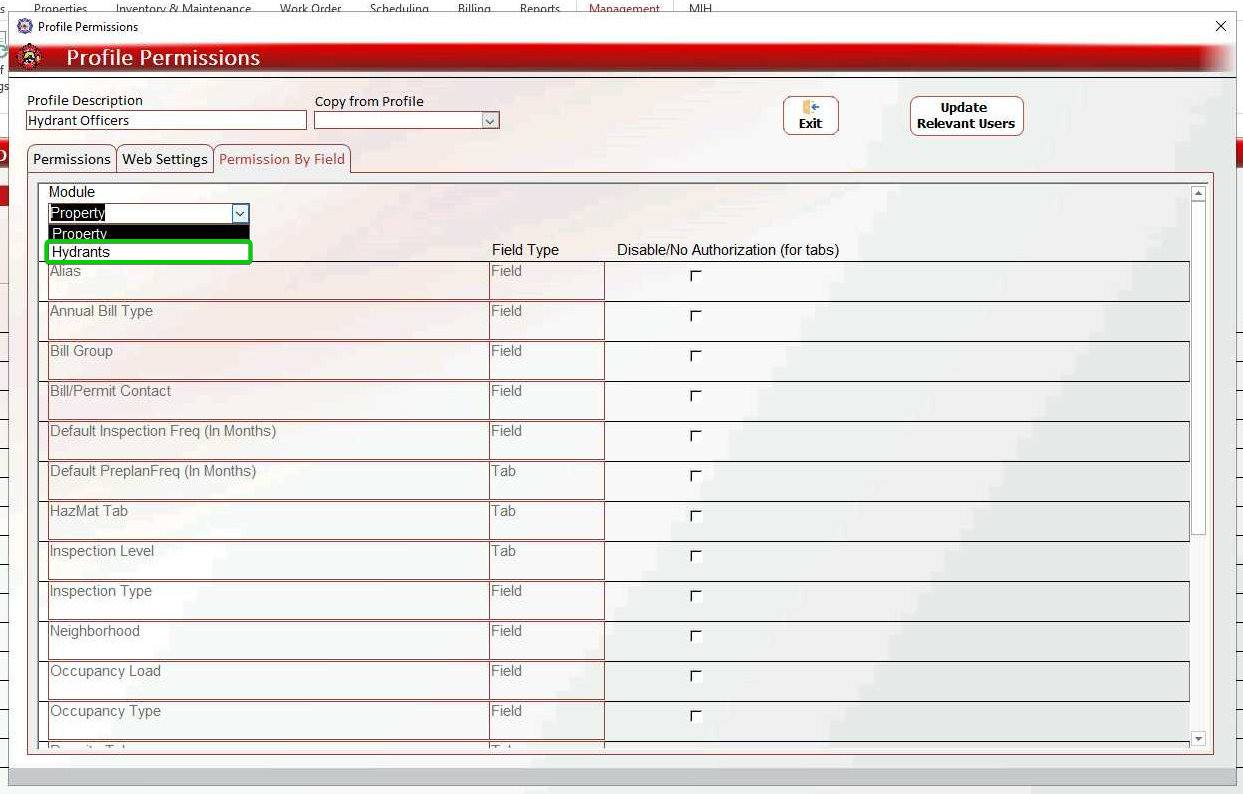Click the Update Relevant Users button
This screenshot has width=1243, height=794.
tap(966, 116)
